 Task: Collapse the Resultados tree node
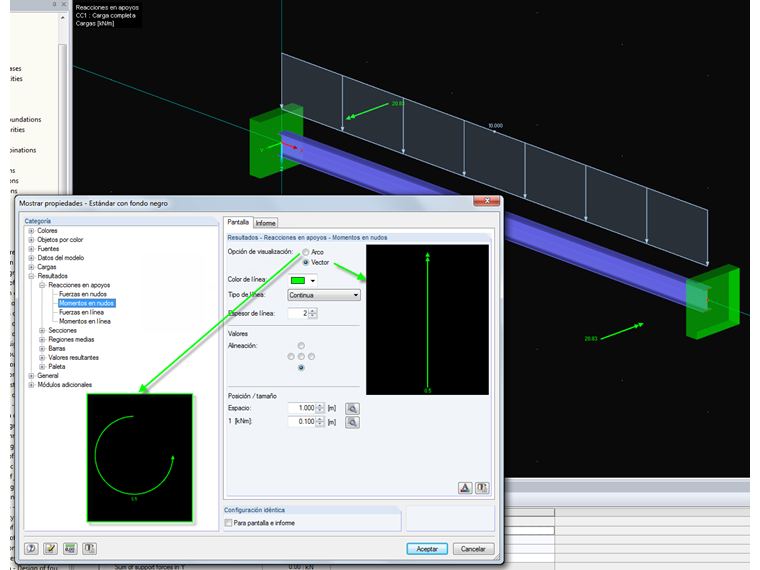(31, 276)
